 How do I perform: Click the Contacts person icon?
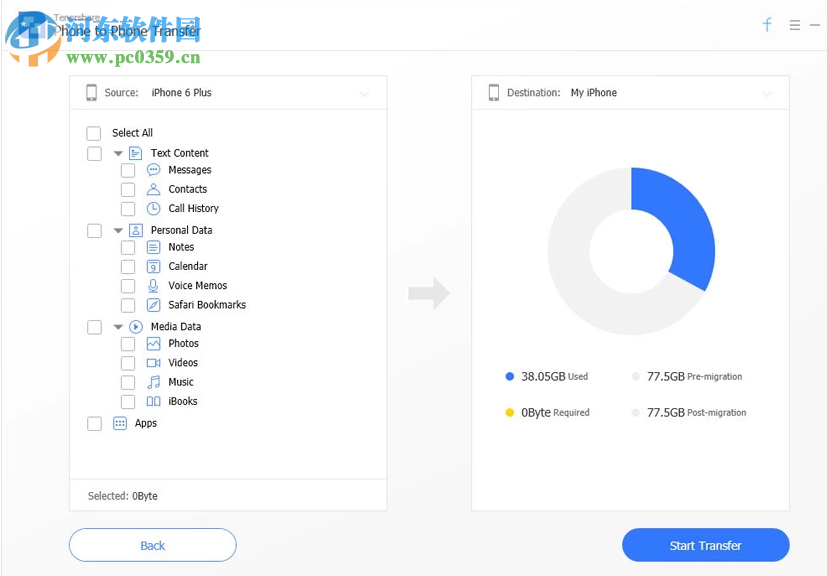153,189
